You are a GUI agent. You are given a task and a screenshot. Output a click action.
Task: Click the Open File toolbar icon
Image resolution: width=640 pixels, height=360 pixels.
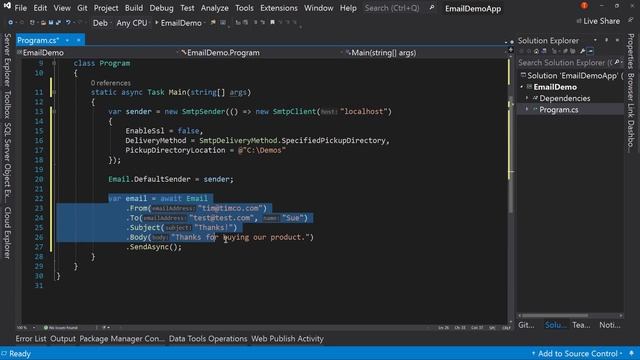click(43, 22)
